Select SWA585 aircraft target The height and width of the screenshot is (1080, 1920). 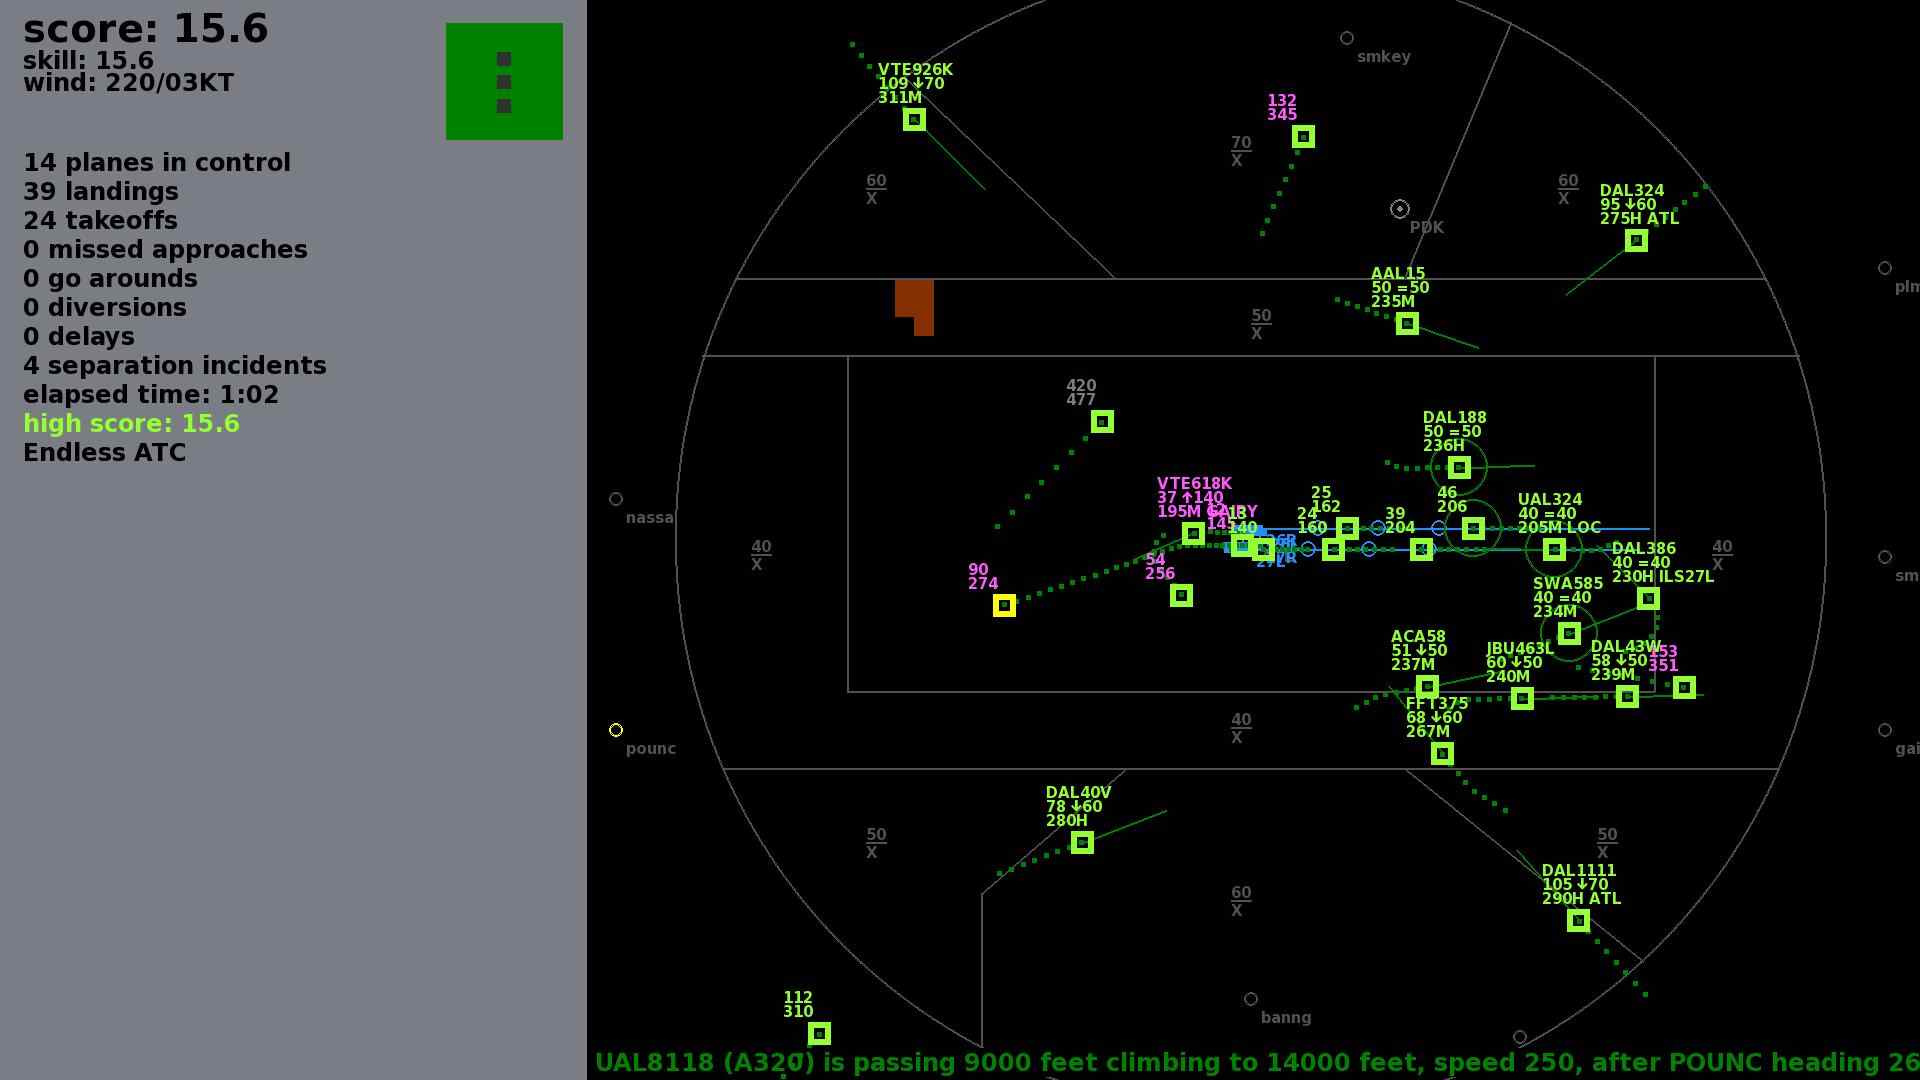pos(1569,633)
